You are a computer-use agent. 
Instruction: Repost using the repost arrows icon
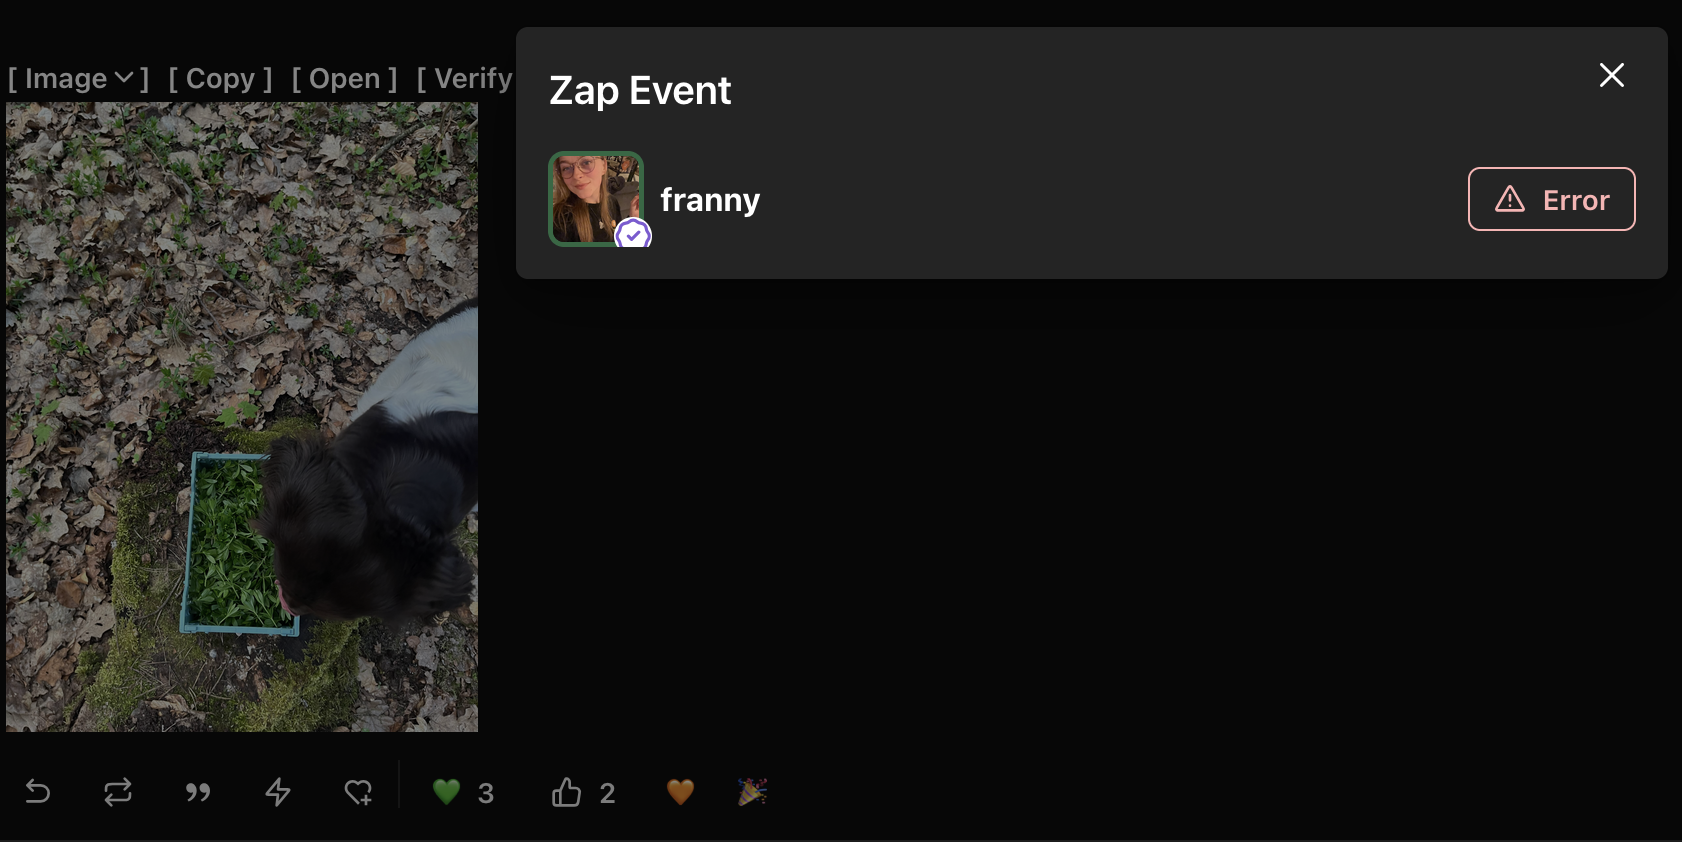(118, 792)
